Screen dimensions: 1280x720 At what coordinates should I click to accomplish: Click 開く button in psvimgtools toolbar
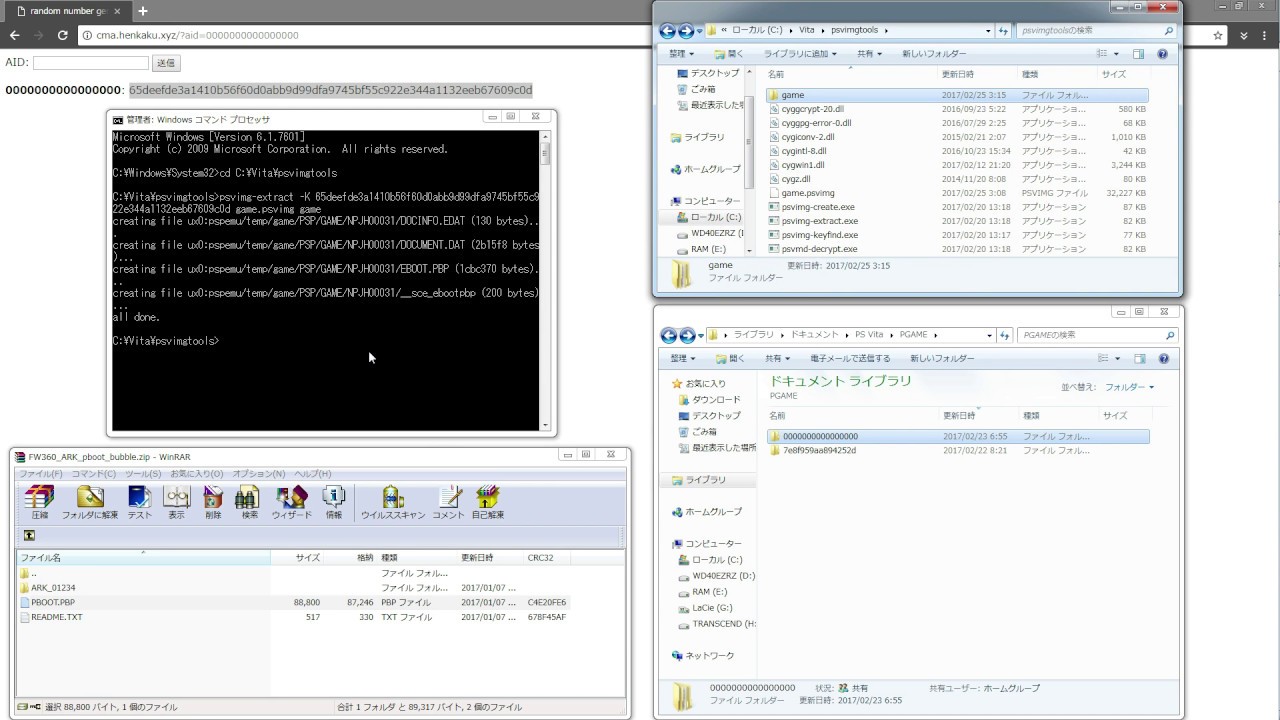[x=728, y=54]
